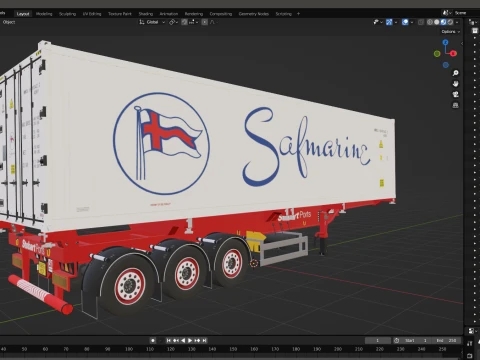
Task: Click frame 100 on the timeline ruler
Action: 129,349
